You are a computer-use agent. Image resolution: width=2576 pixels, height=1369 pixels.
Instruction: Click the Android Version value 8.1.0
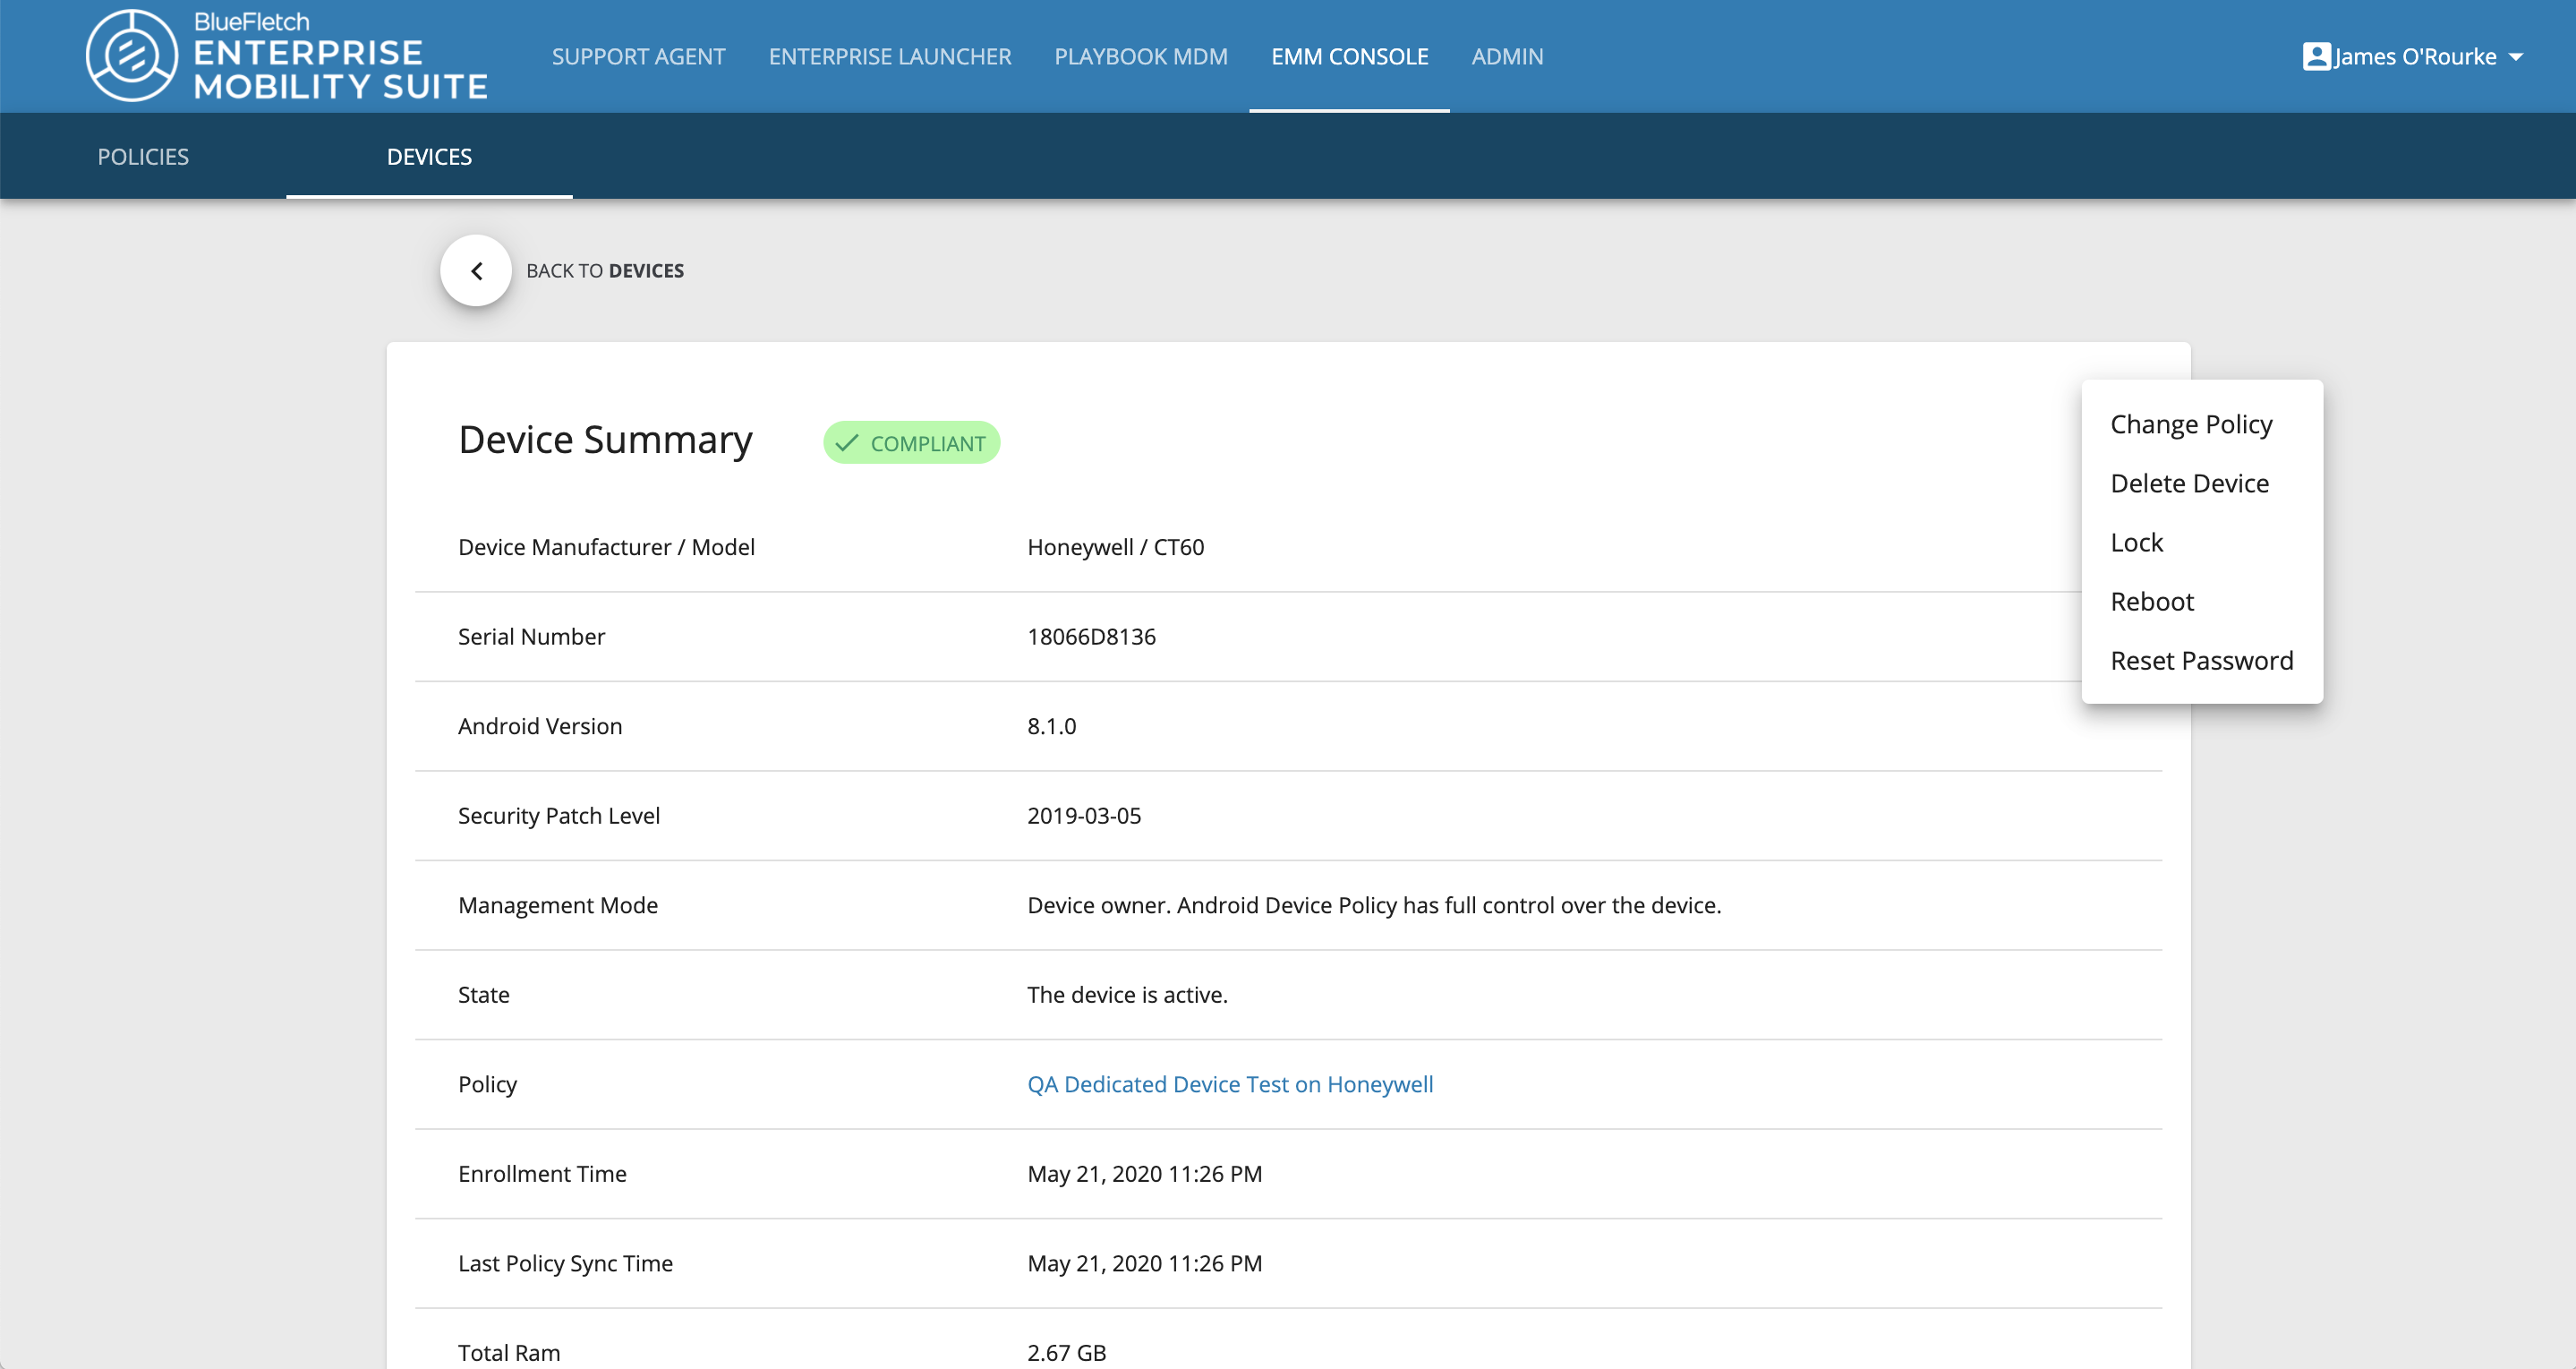(x=1051, y=726)
